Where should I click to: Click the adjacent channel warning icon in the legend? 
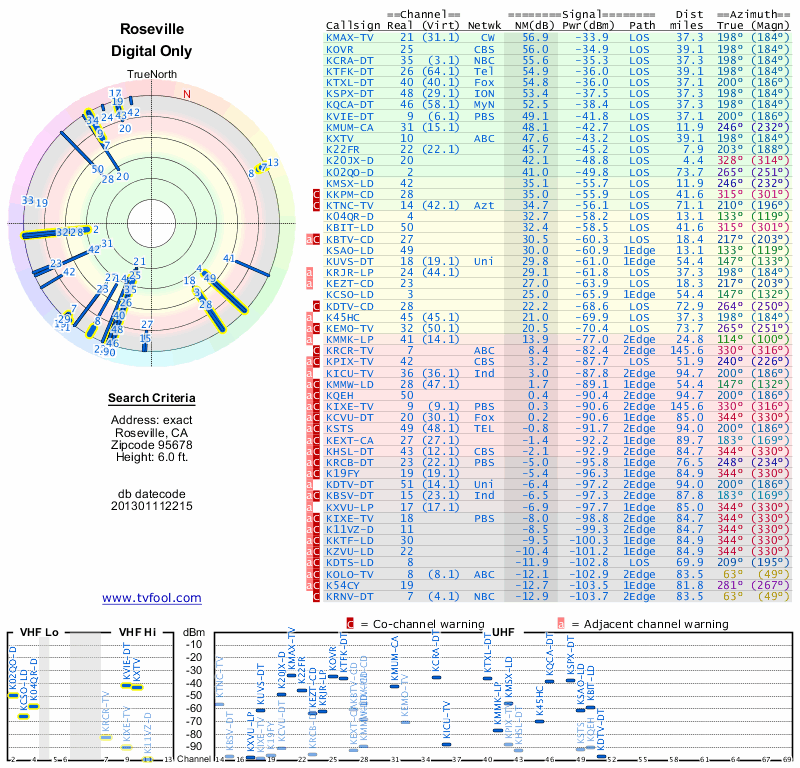click(561, 624)
